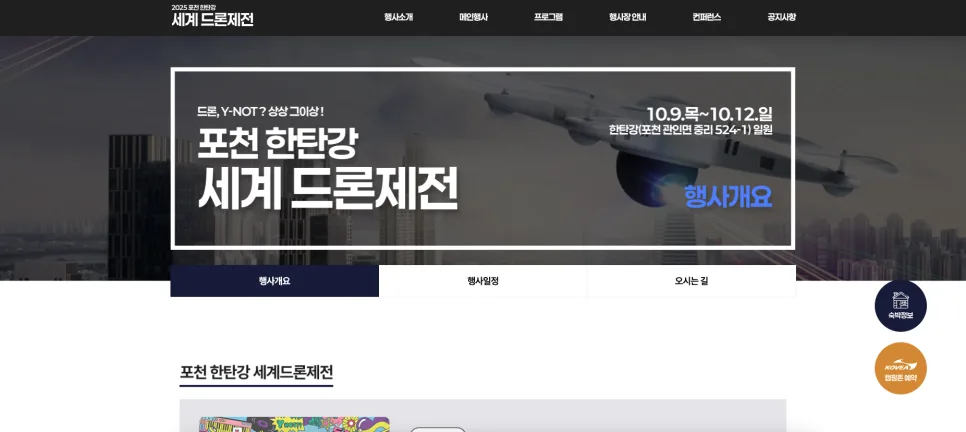Click the blue 행사개요 banner heading

[x=728, y=197]
